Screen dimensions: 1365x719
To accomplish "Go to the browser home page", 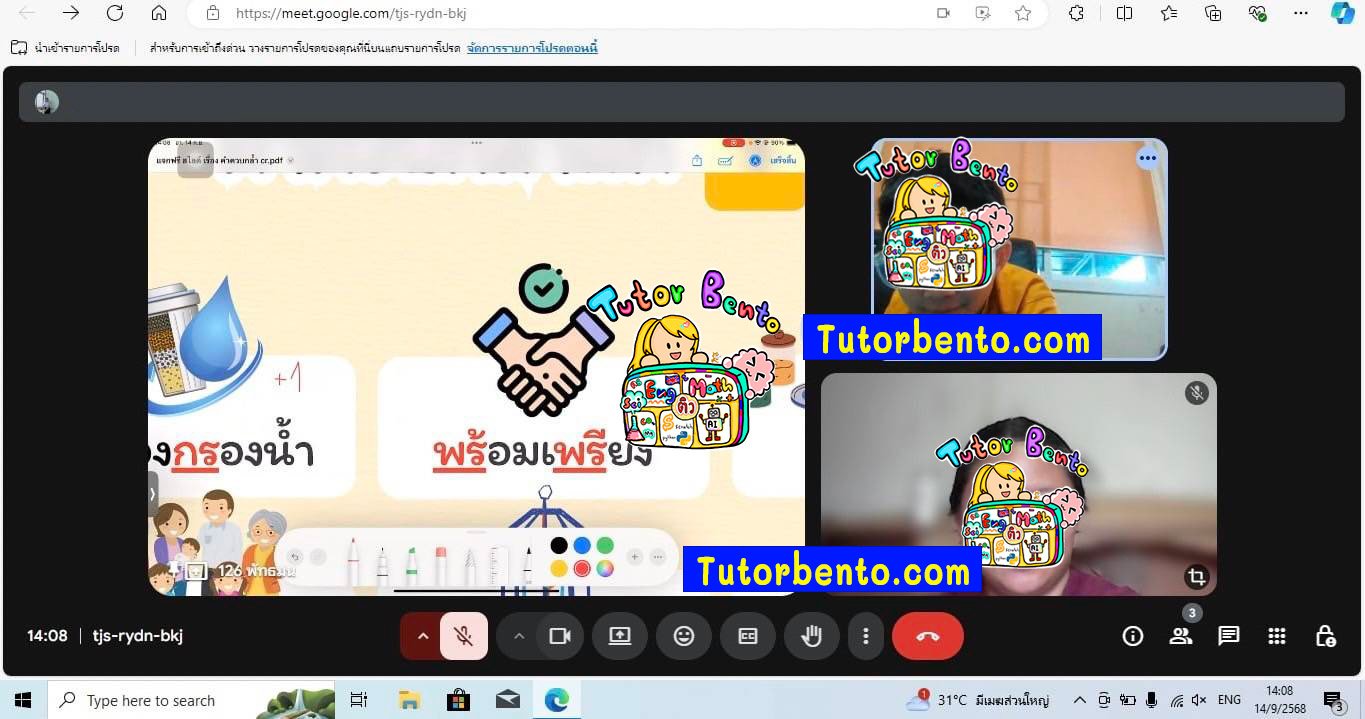I will (x=159, y=13).
